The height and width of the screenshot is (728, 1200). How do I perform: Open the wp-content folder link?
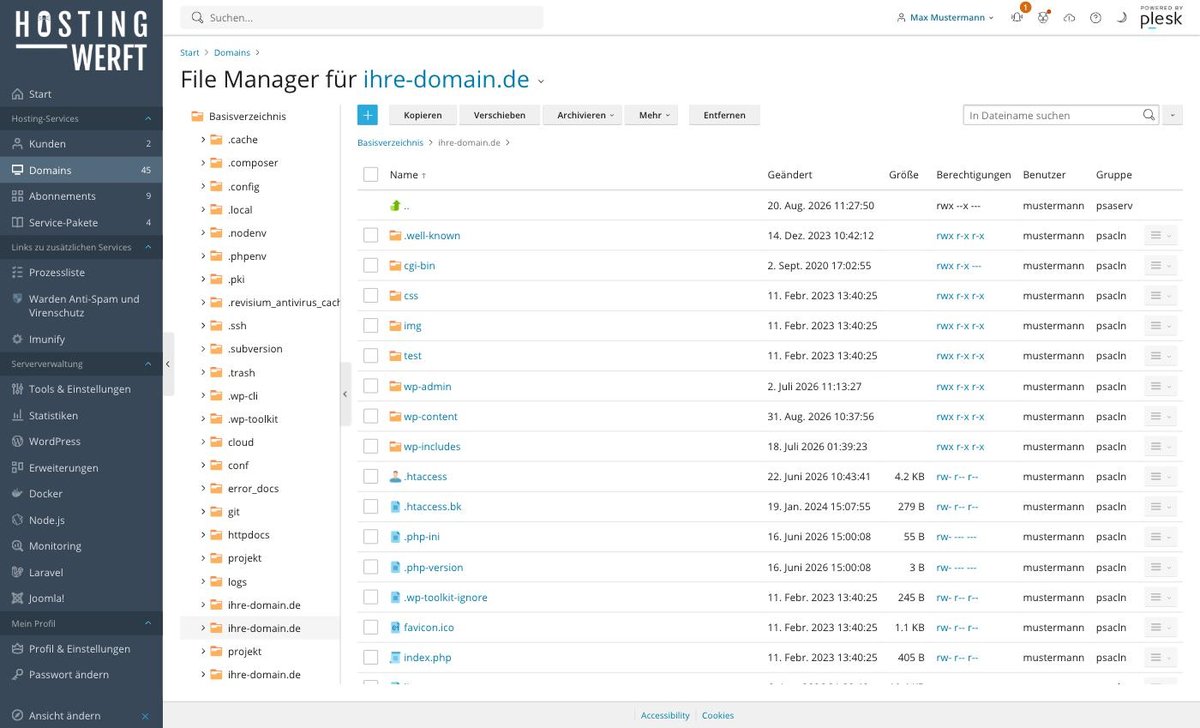pyautogui.click(x=430, y=416)
